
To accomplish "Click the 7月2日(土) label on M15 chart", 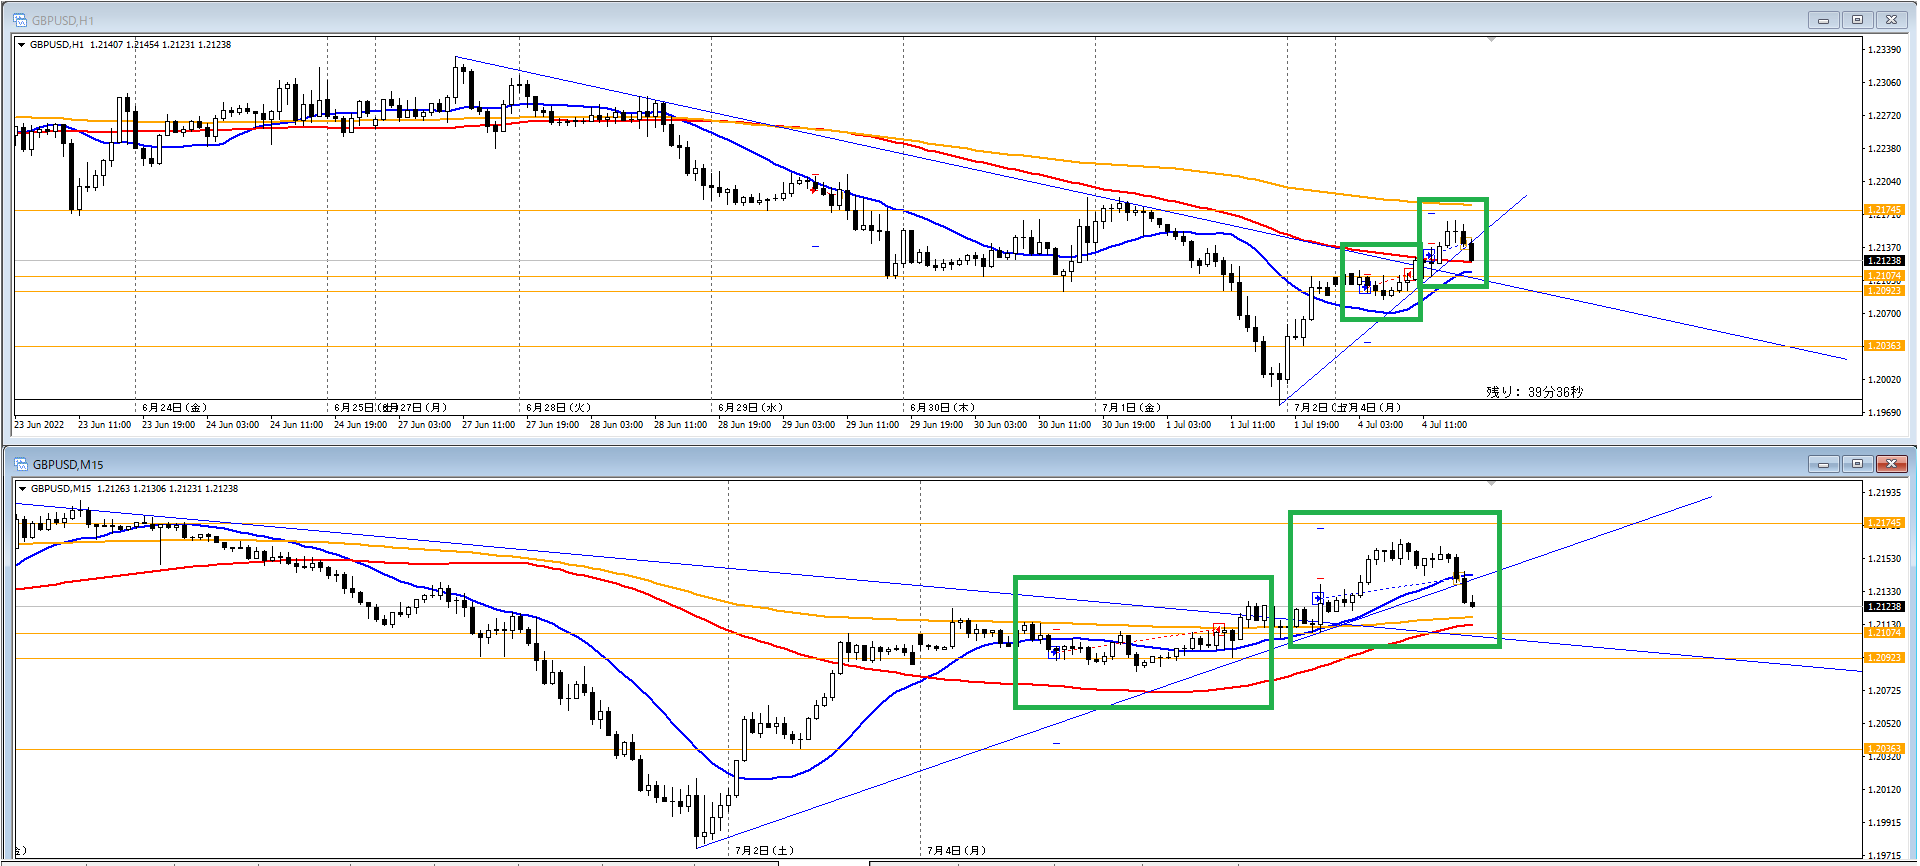I will 766,851.
